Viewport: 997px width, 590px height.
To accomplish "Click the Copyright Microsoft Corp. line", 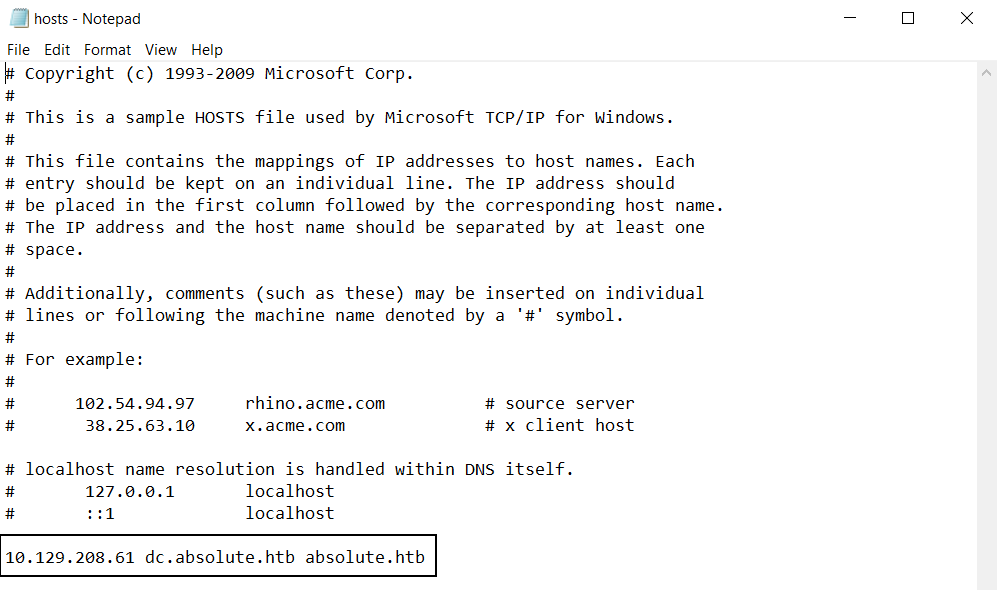I will point(219,74).
